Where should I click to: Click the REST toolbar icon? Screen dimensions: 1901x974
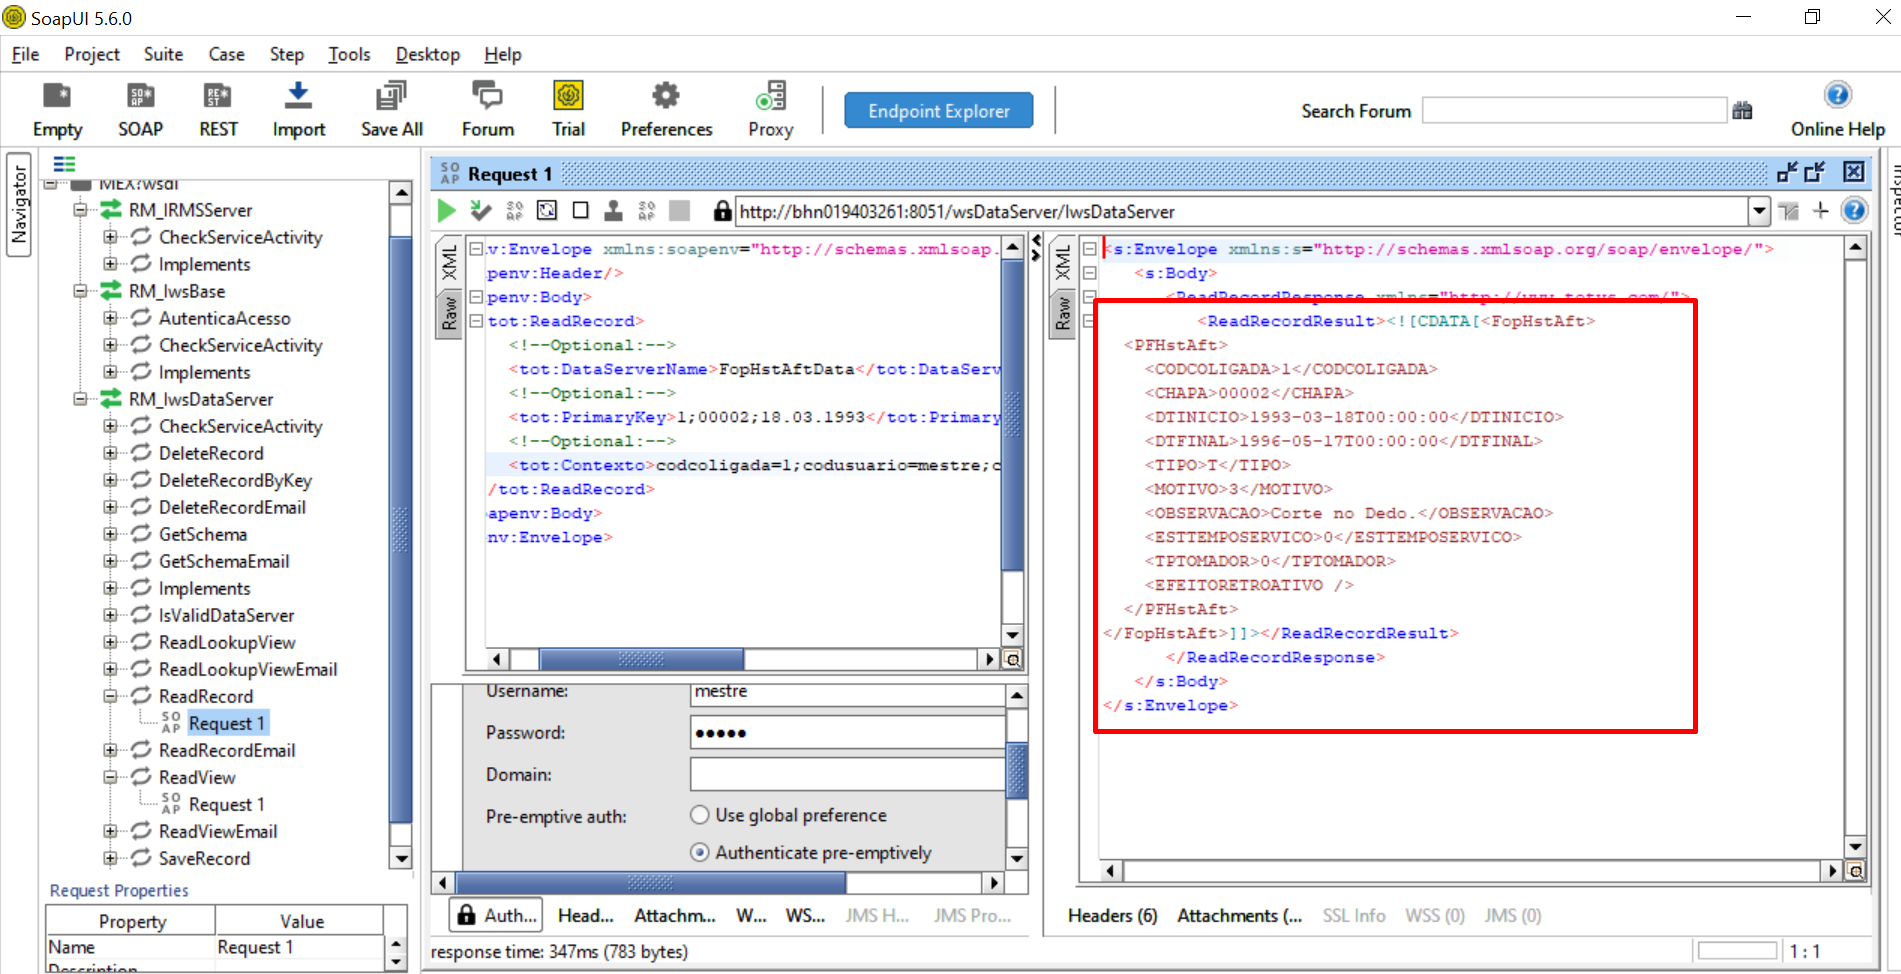pyautogui.click(x=218, y=109)
